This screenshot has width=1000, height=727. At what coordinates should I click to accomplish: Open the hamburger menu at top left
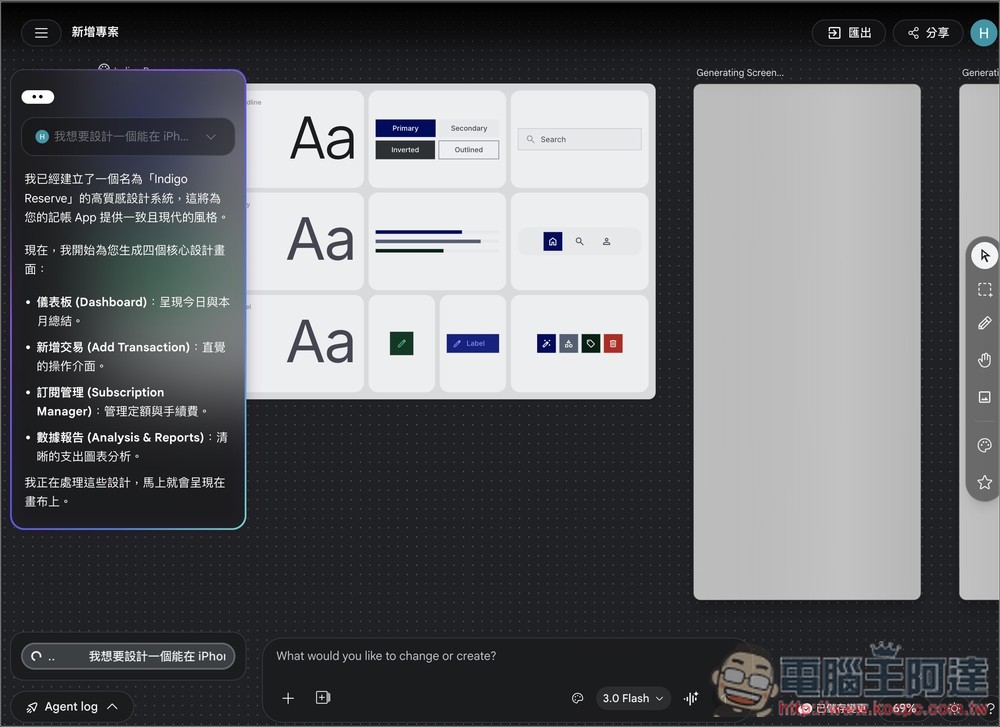click(41, 33)
